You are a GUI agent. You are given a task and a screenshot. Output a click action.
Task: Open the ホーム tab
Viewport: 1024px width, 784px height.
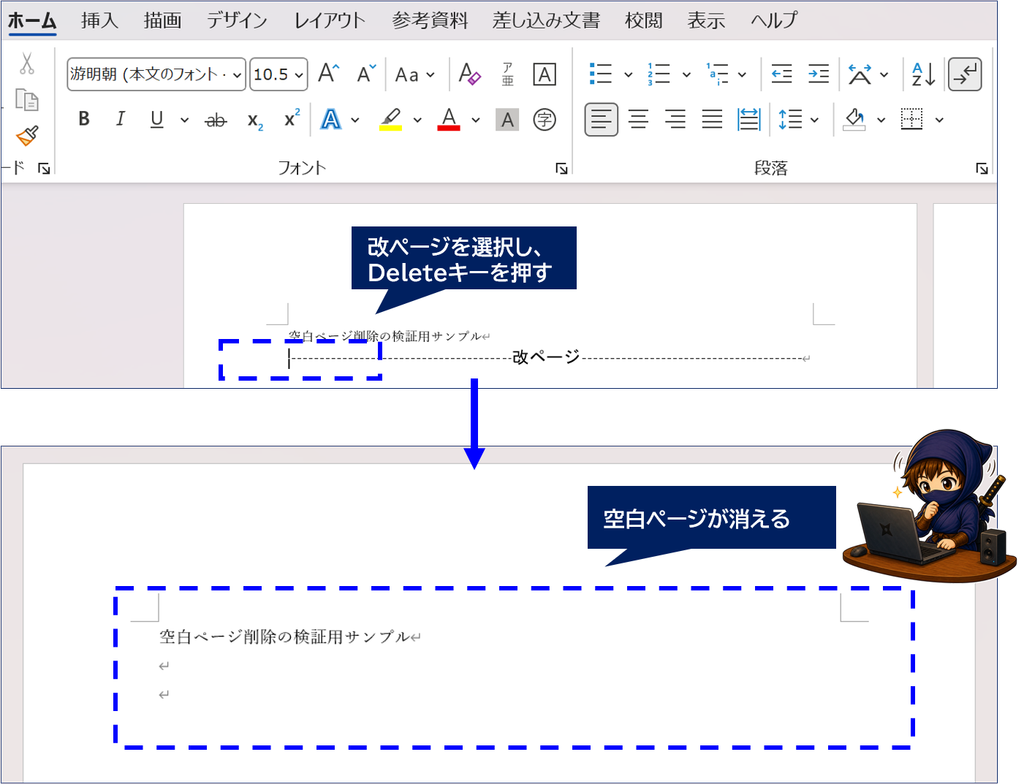[x=32, y=20]
